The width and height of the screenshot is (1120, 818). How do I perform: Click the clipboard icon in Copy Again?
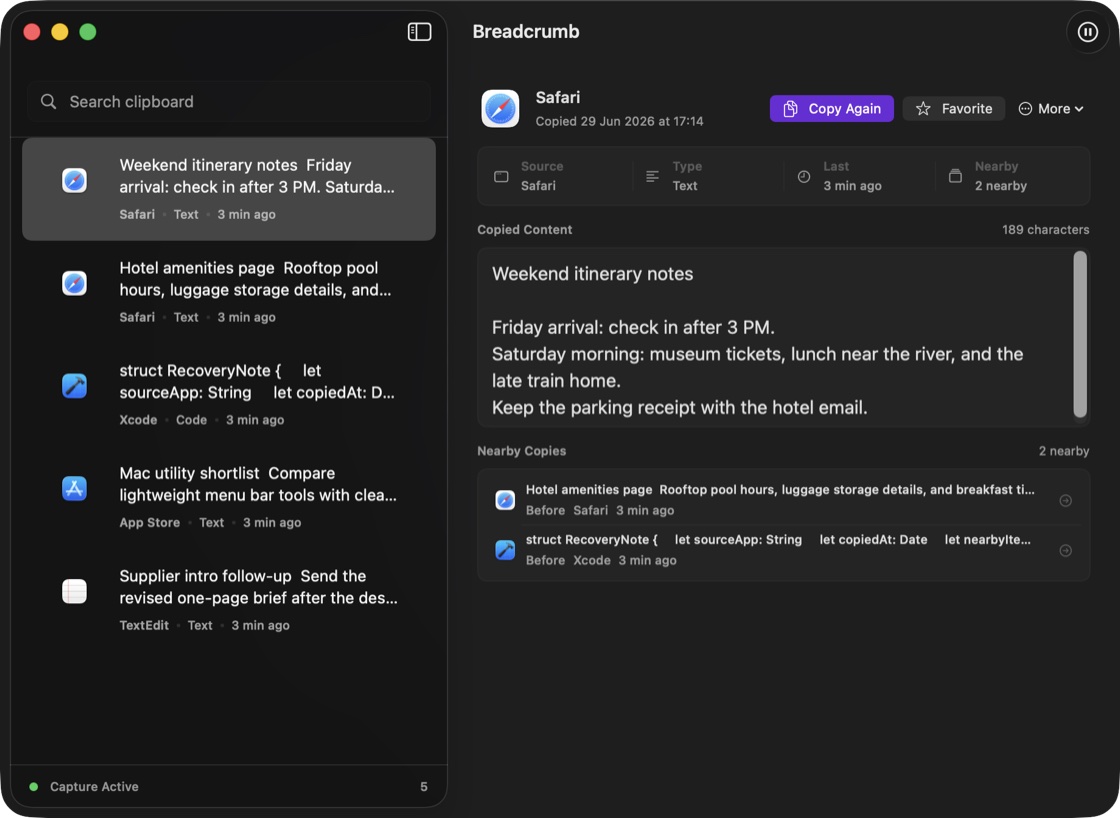(x=790, y=109)
